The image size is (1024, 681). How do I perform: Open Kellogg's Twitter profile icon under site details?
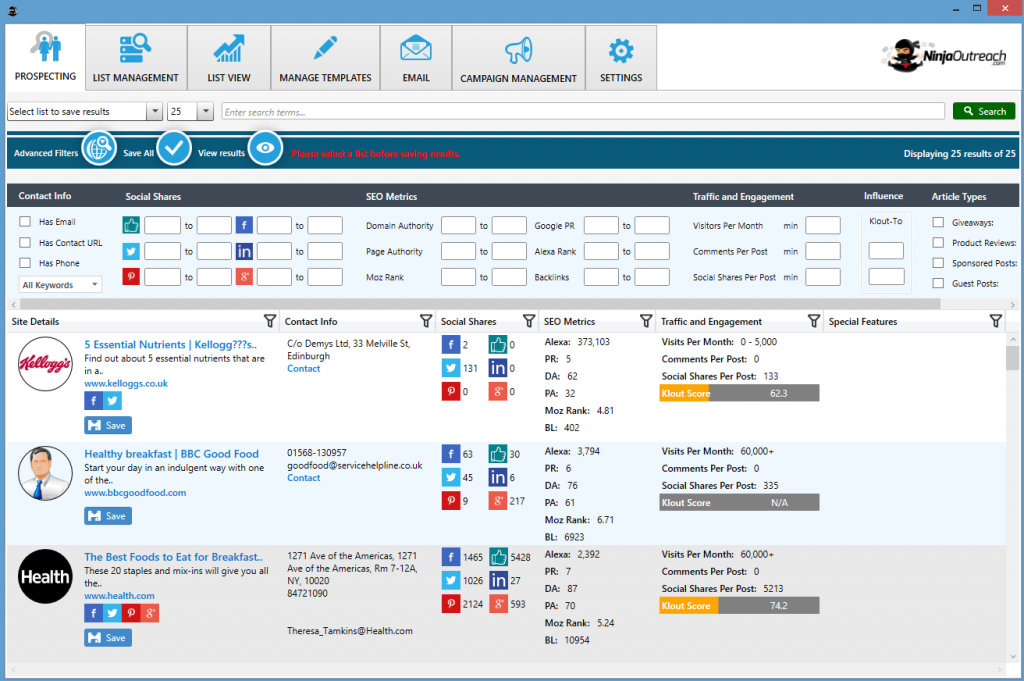[112, 401]
